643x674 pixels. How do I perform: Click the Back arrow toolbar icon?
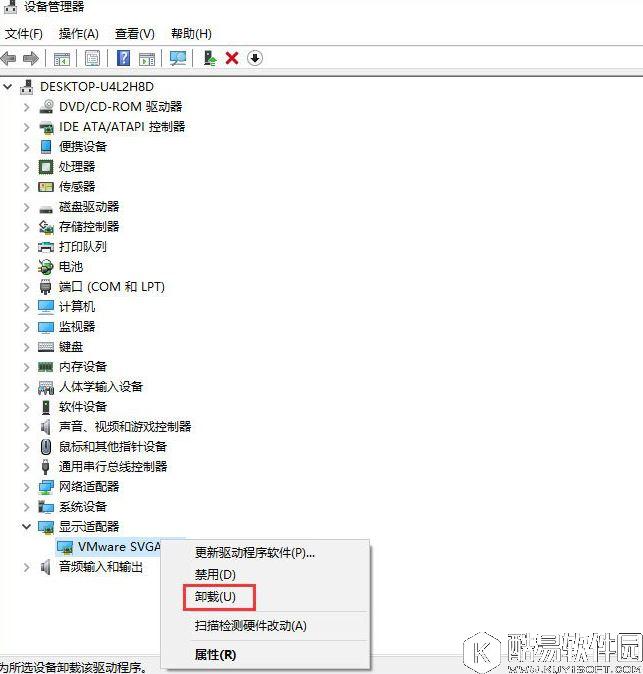(9, 58)
